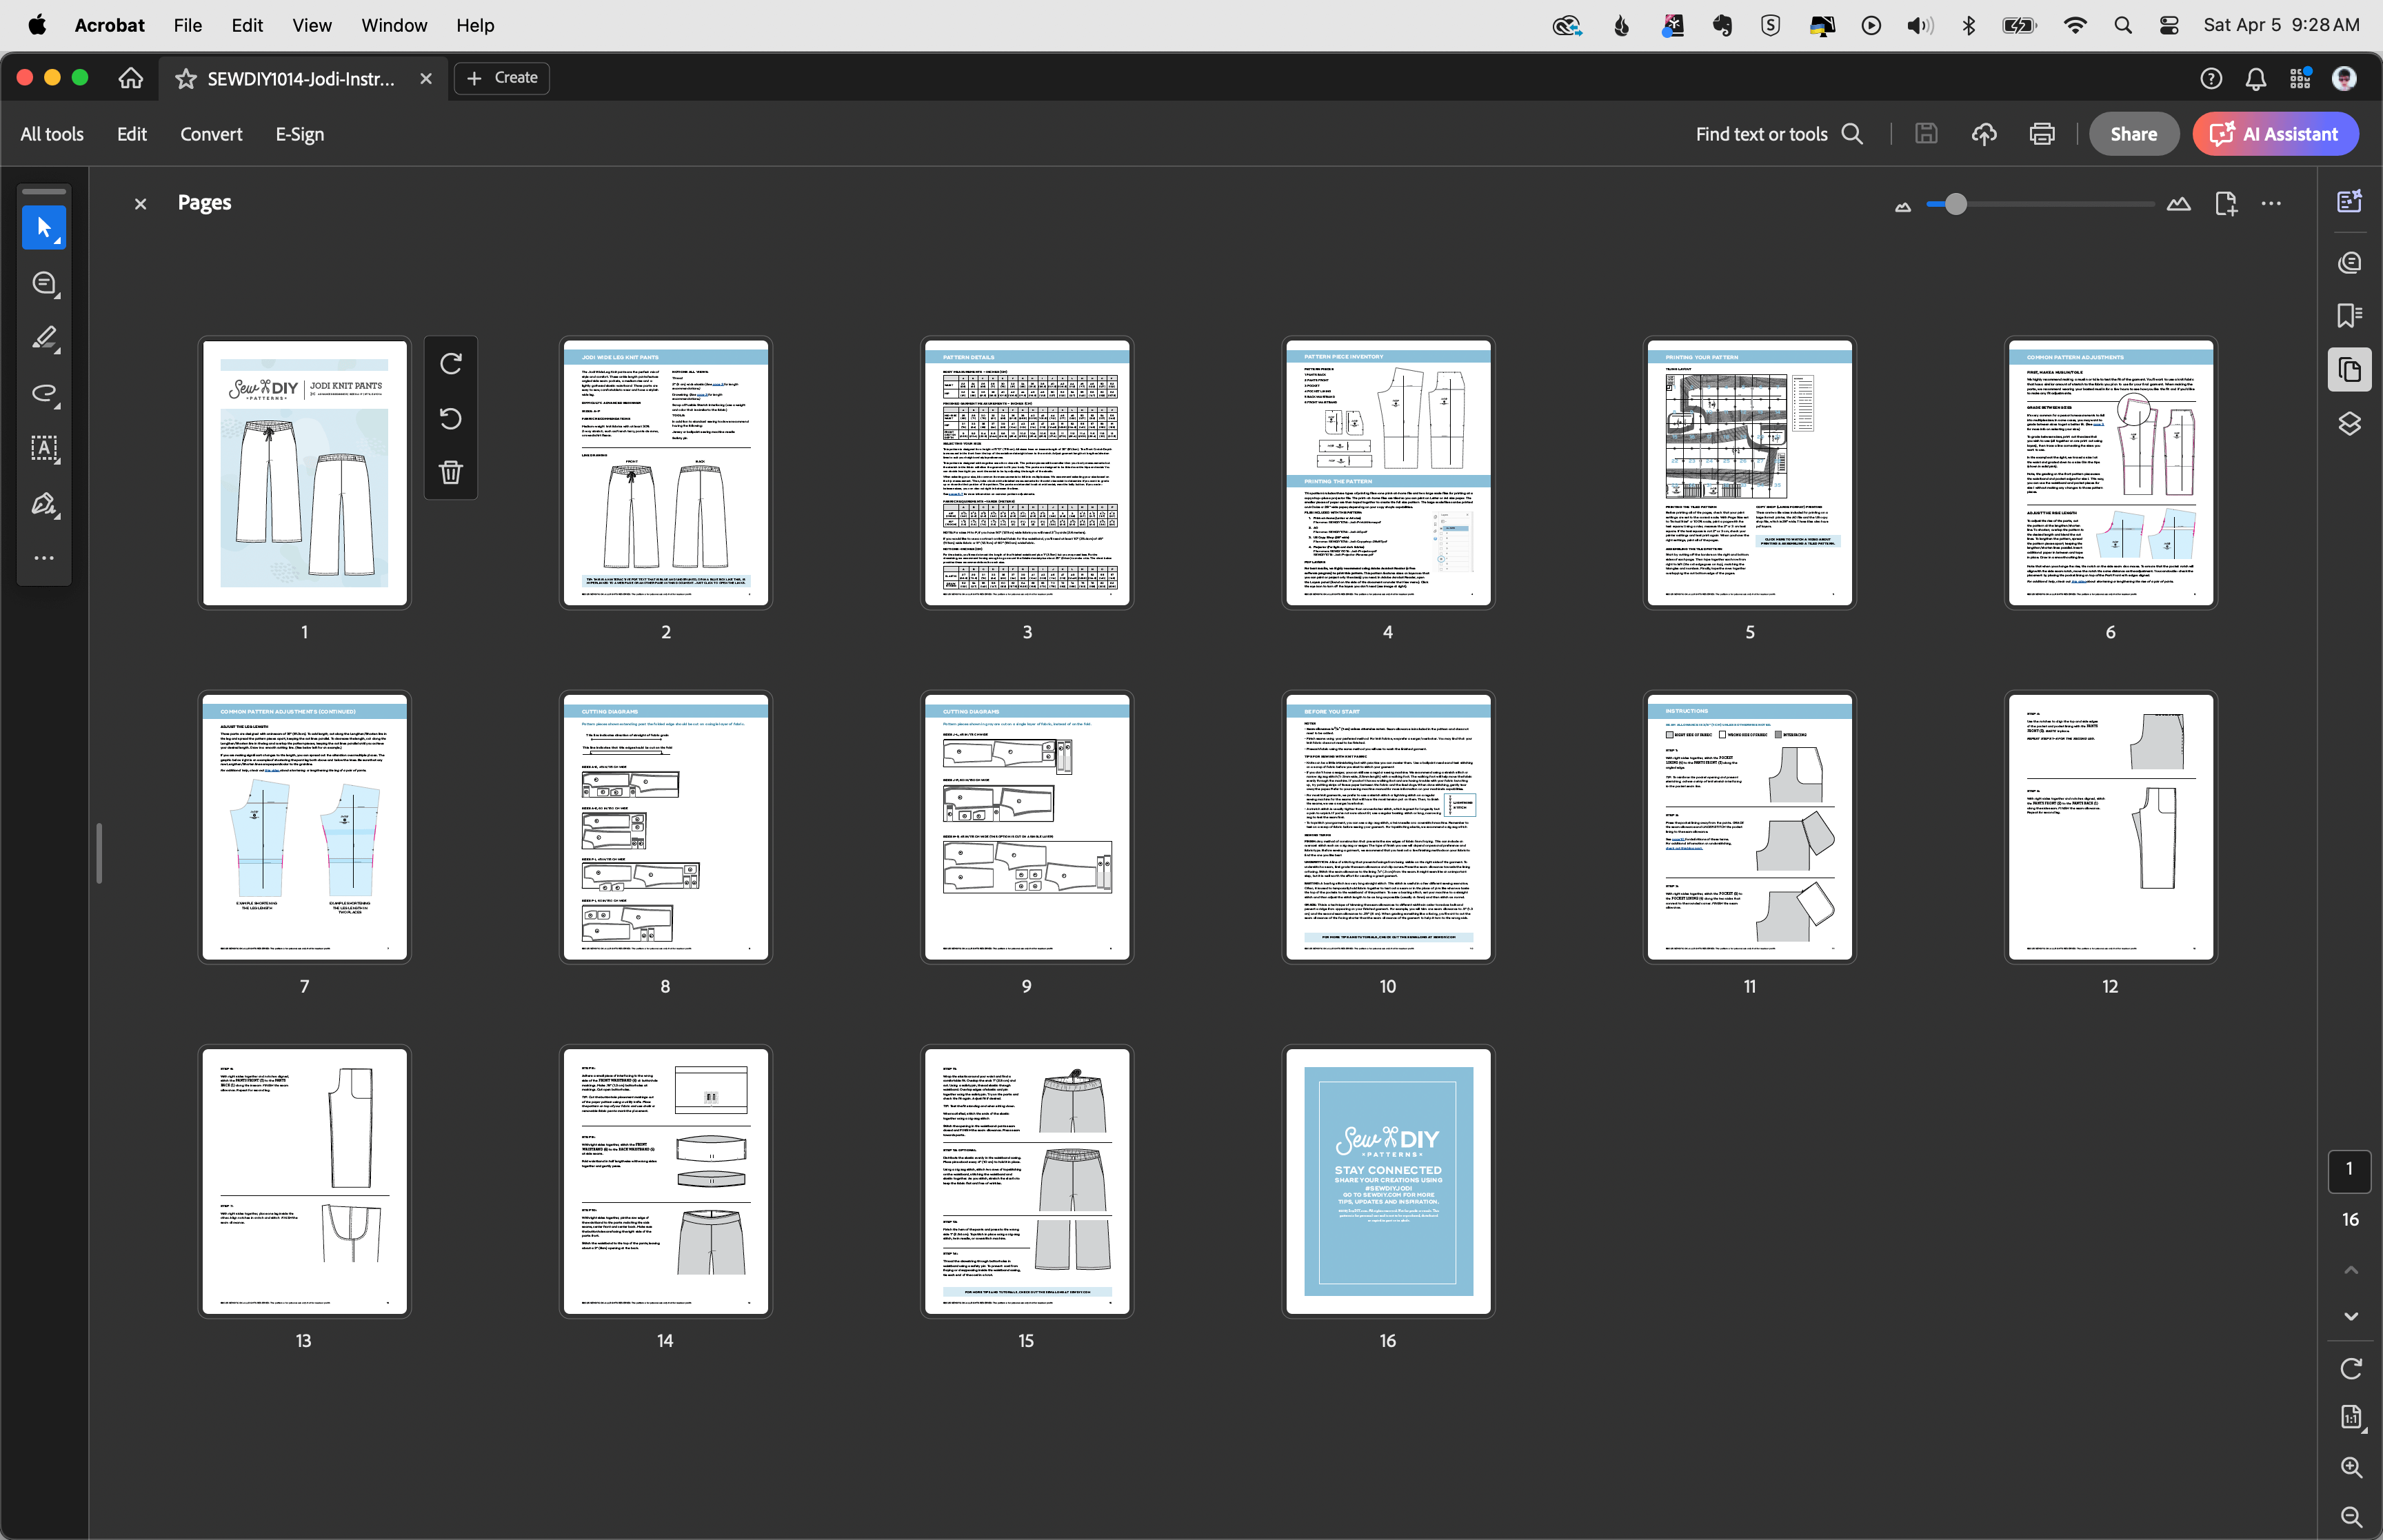Viewport: 2383px width, 1540px height.
Task: Click the small thumbnail size icon
Action: click(1903, 206)
